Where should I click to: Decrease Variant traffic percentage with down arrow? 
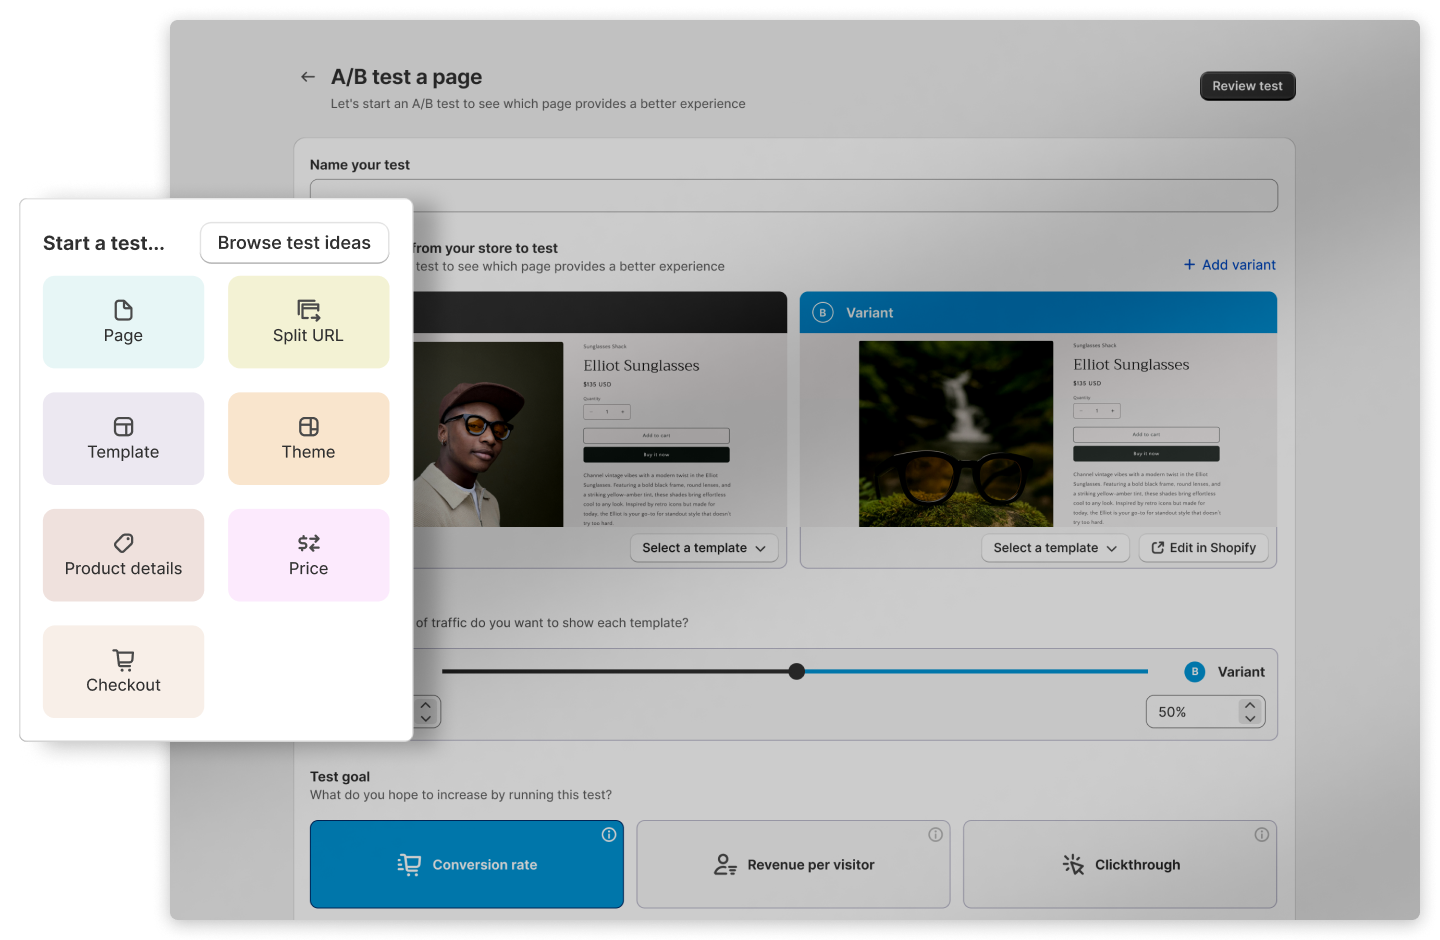[1250, 719]
